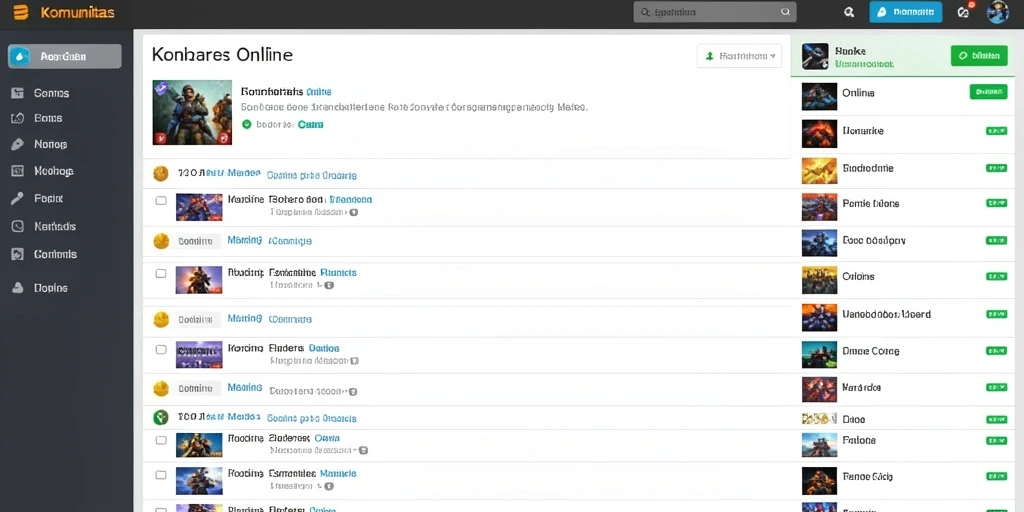Viewport: 1024px width, 512px height.
Task: Click inside the top search field
Action: 715,12
